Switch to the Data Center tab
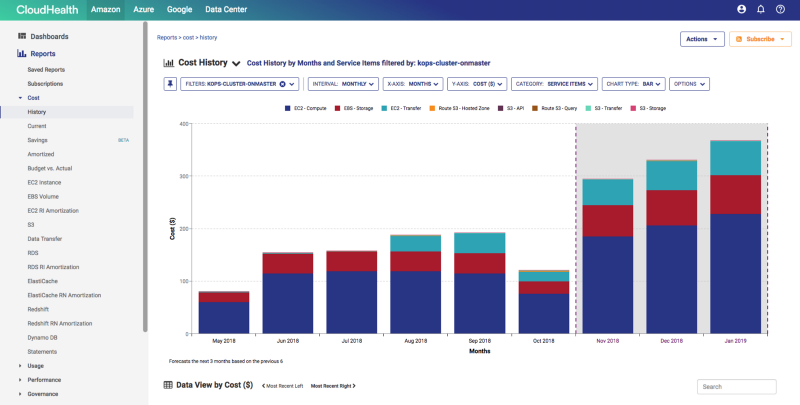 click(226, 10)
